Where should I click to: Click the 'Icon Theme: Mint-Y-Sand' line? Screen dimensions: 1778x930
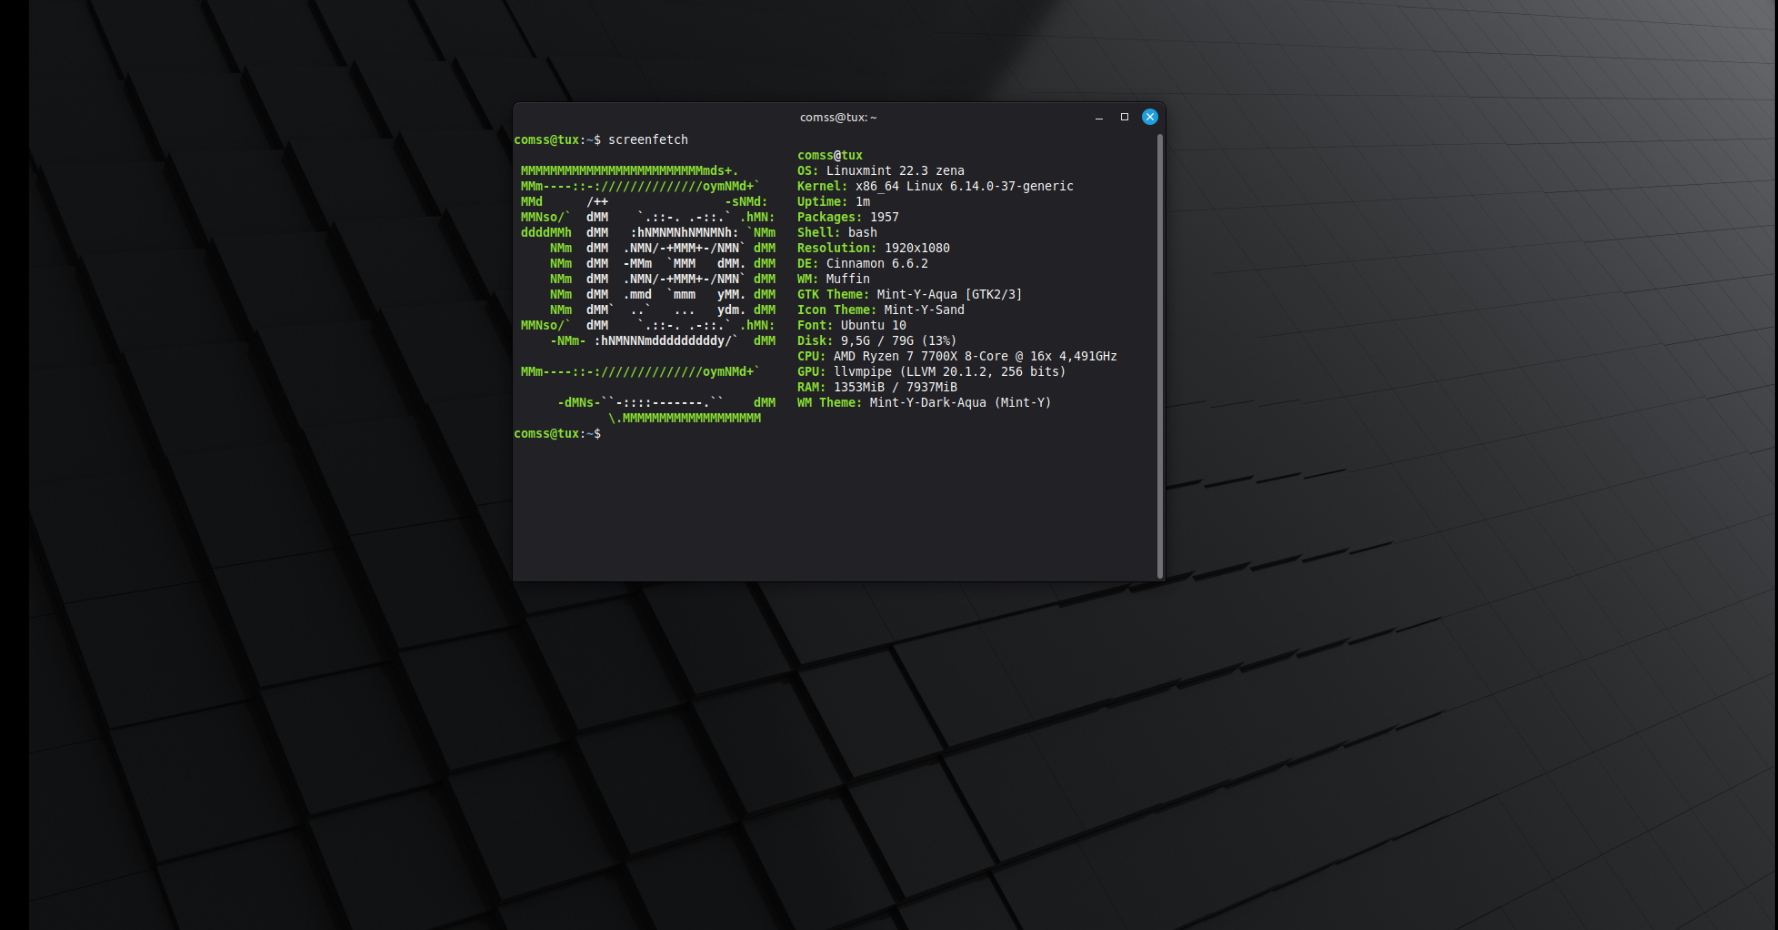click(881, 310)
